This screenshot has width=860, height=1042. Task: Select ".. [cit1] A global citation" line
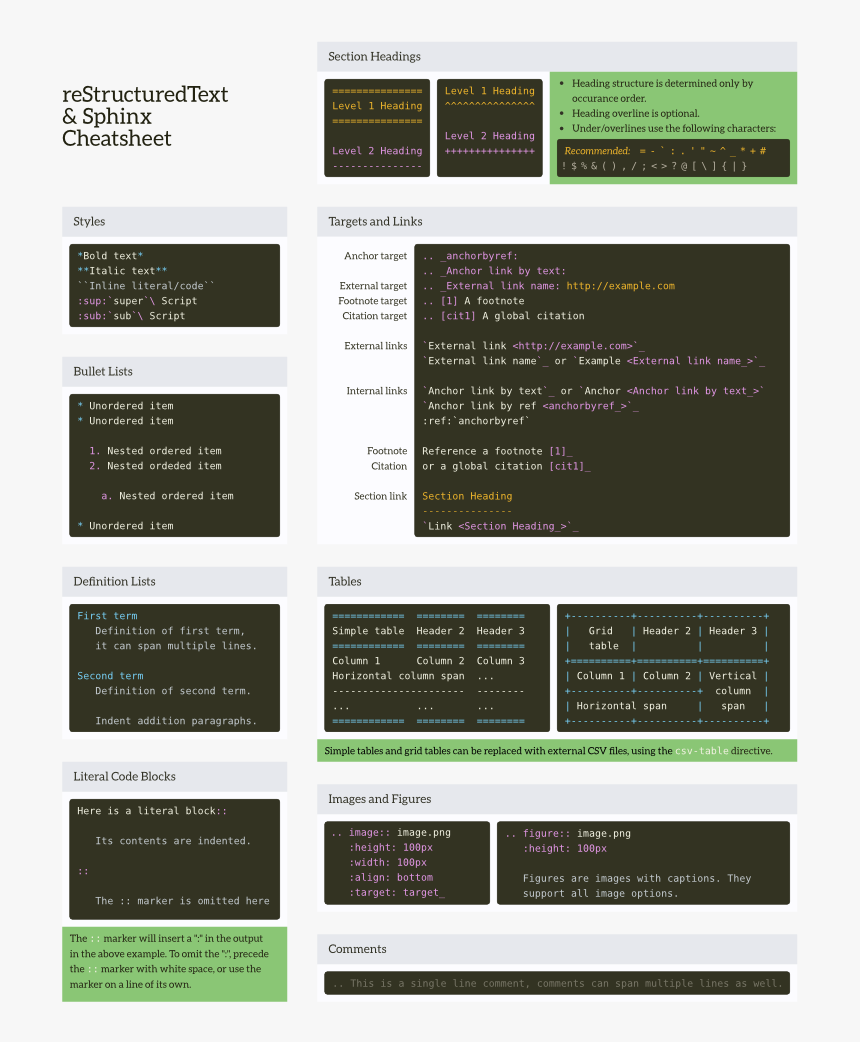click(x=503, y=316)
